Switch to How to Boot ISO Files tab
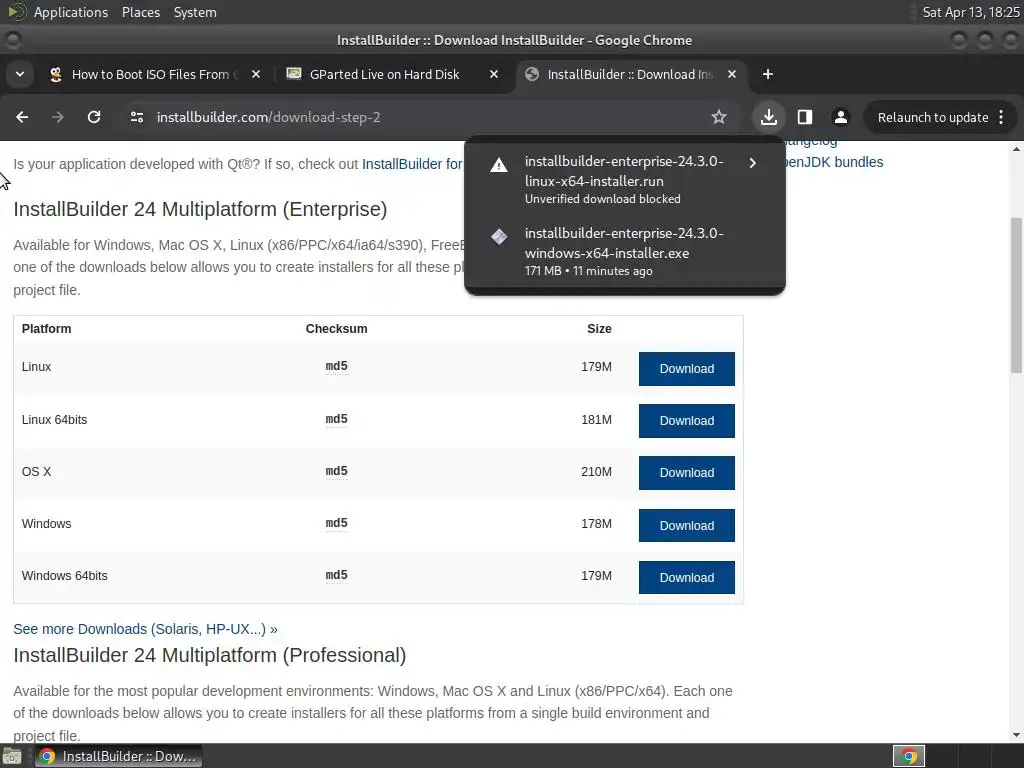The width and height of the screenshot is (1024, 768). (154, 74)
